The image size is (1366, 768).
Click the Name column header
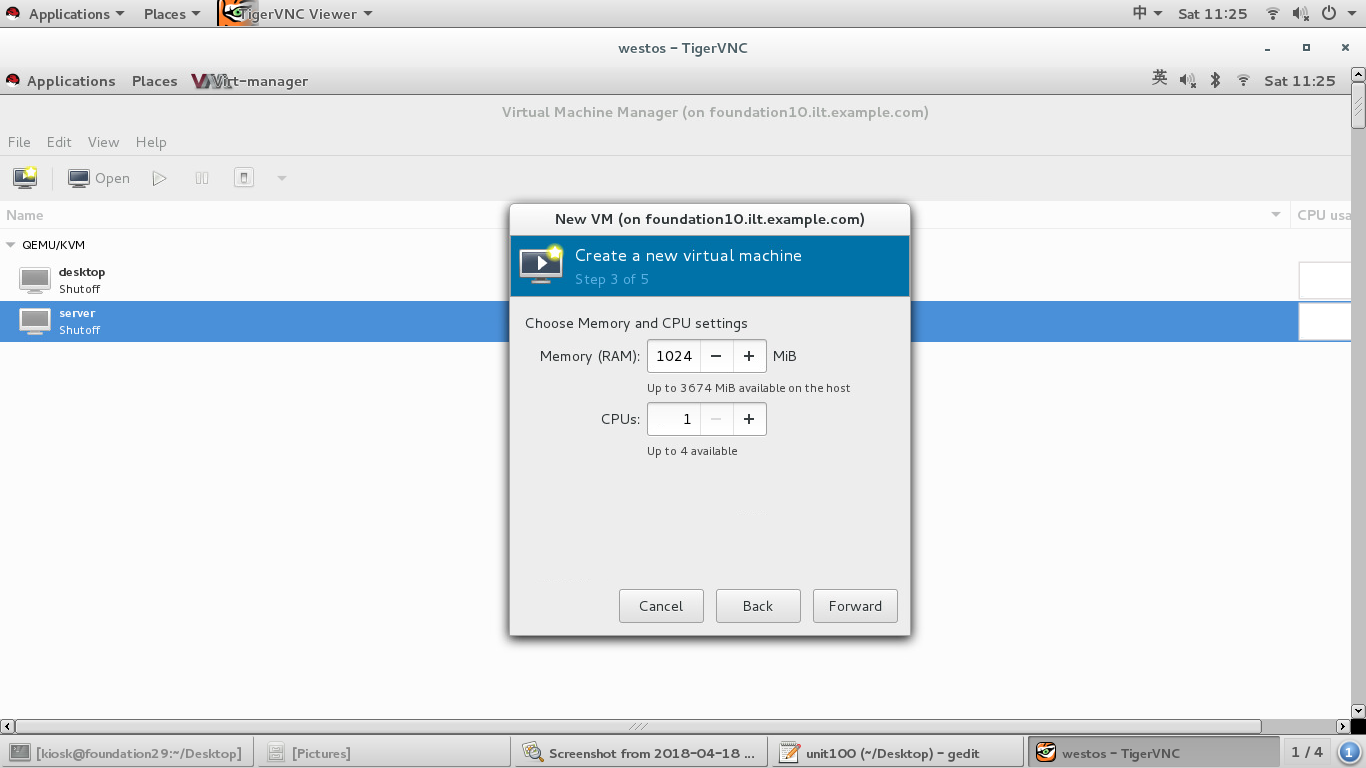pyautogui.click(x=645, y=215)
